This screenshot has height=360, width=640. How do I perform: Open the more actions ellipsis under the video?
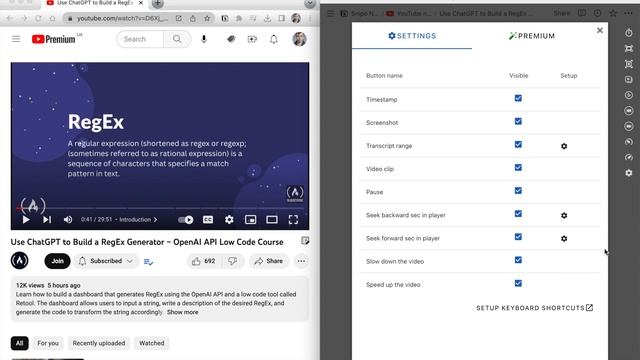point(301,261)
